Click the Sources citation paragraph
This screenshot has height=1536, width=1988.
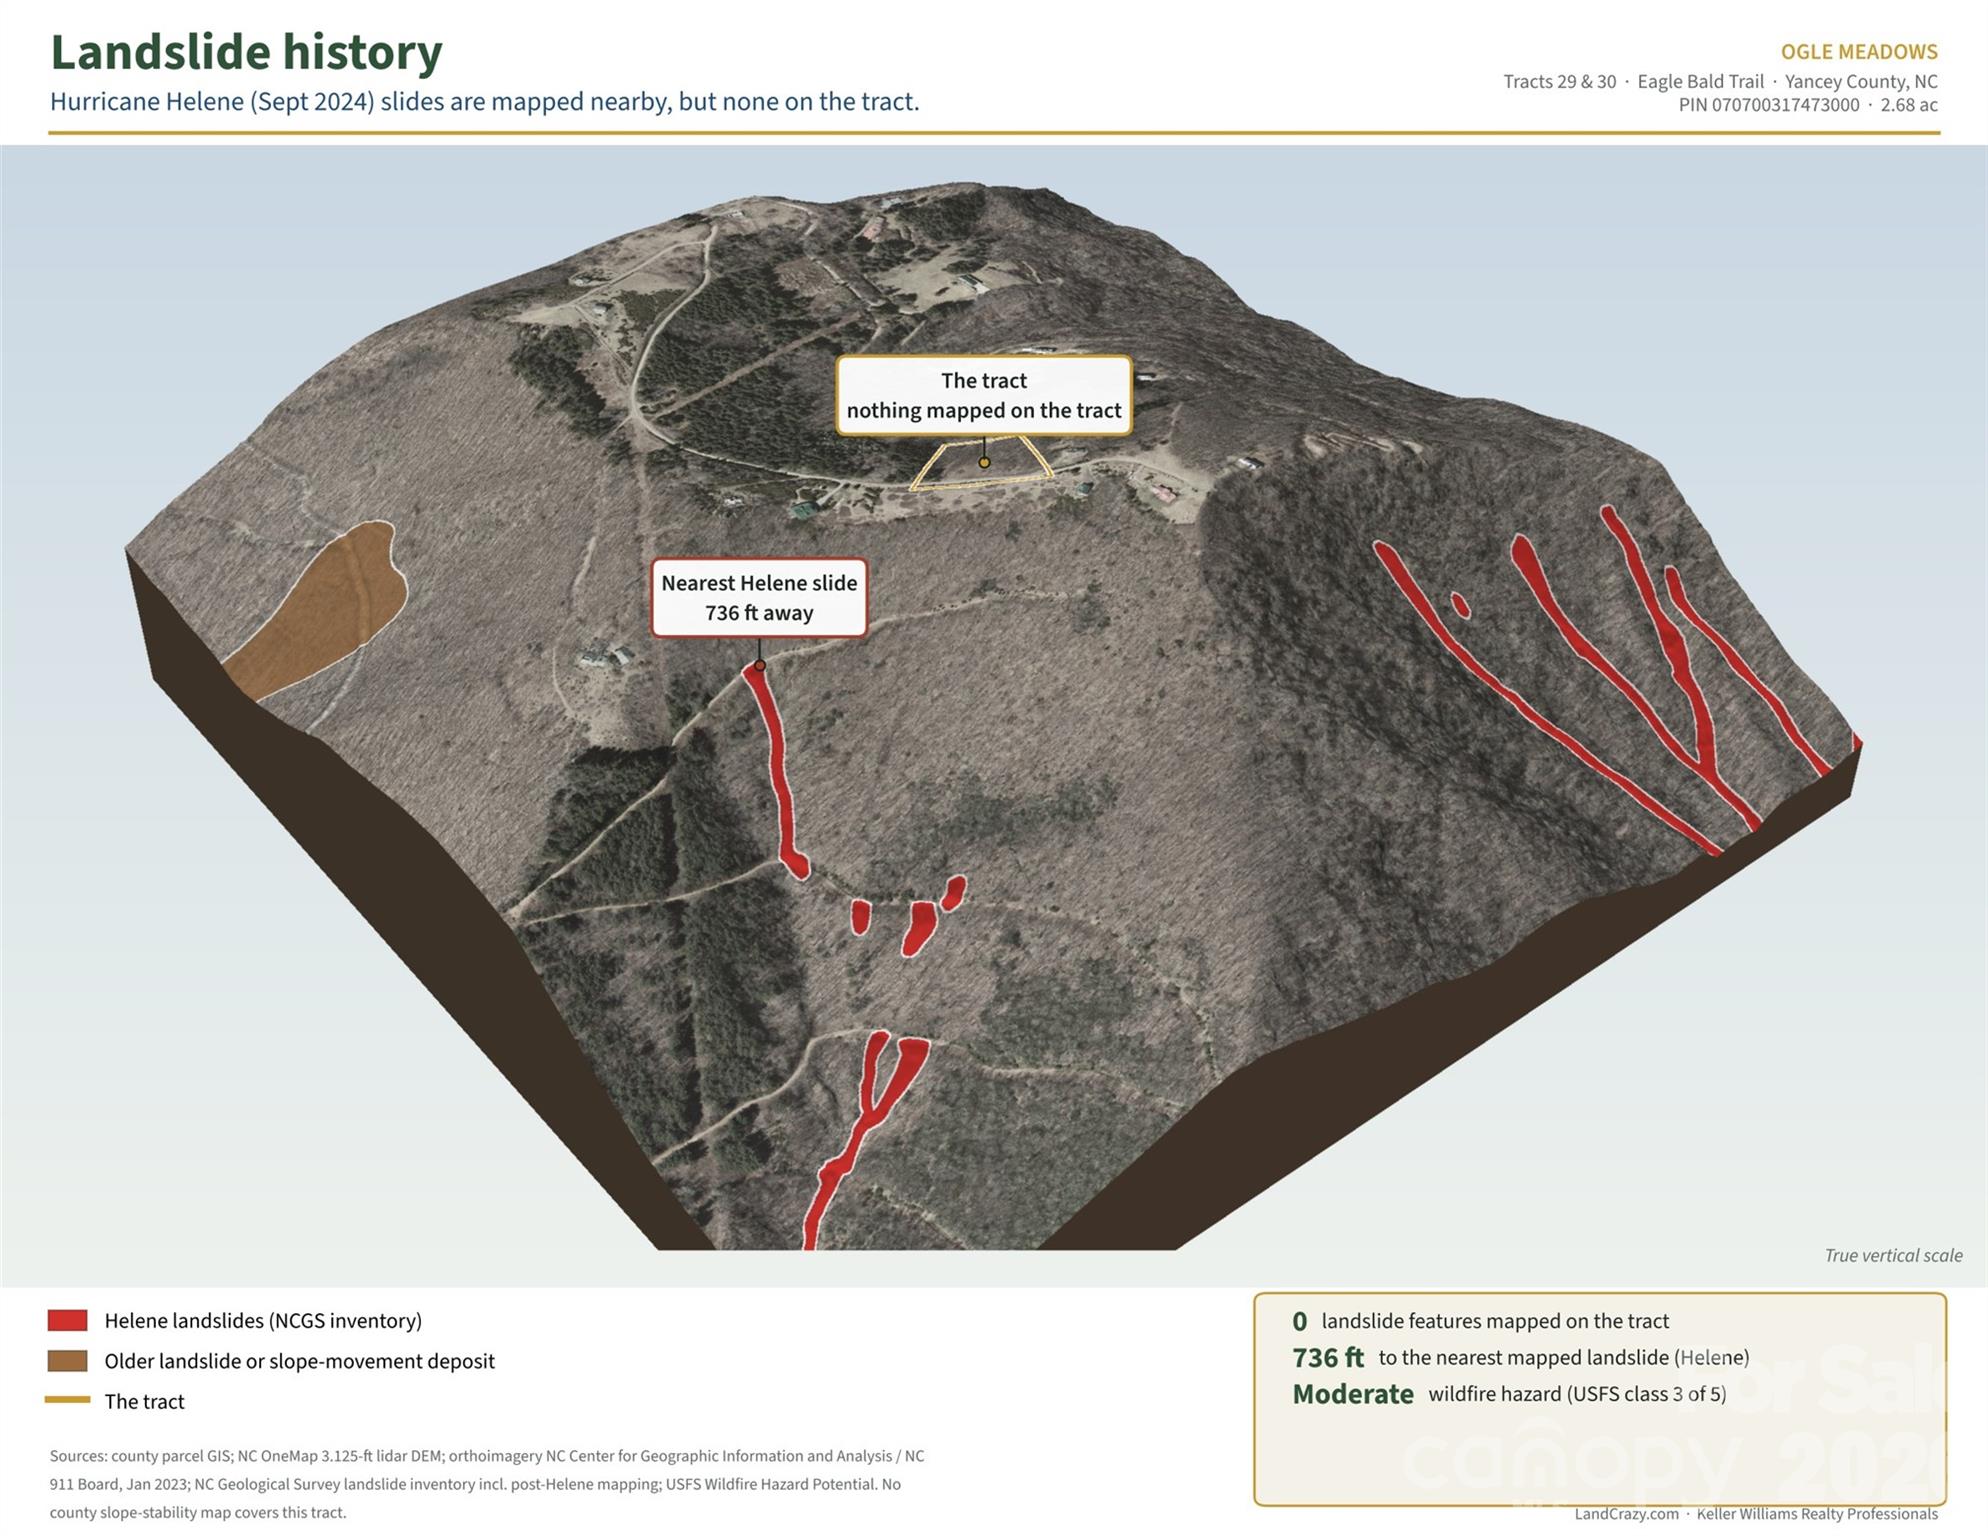[487, 1484]
